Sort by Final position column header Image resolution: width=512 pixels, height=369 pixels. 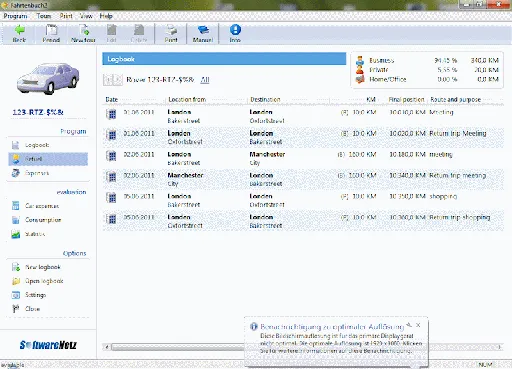click(403, 99)
